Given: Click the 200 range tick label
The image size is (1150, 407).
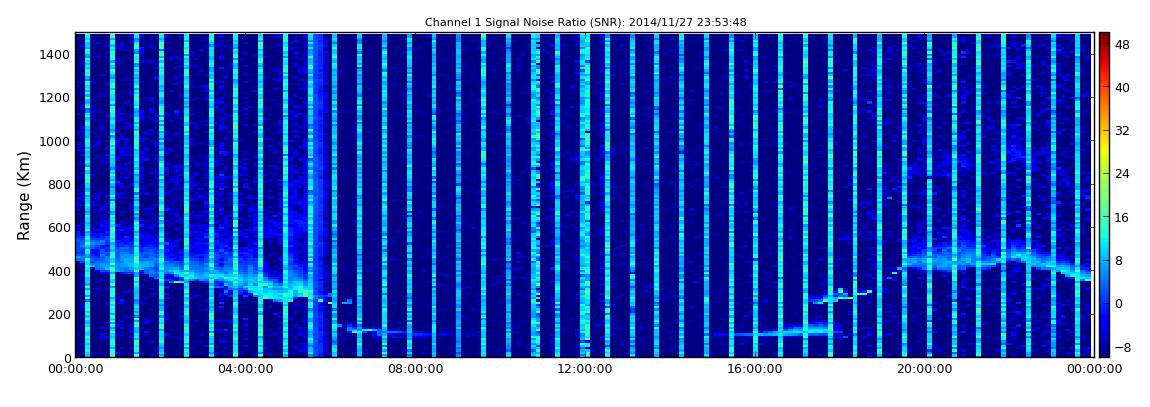Looking at the screenshot, I should tap(59, 315).
